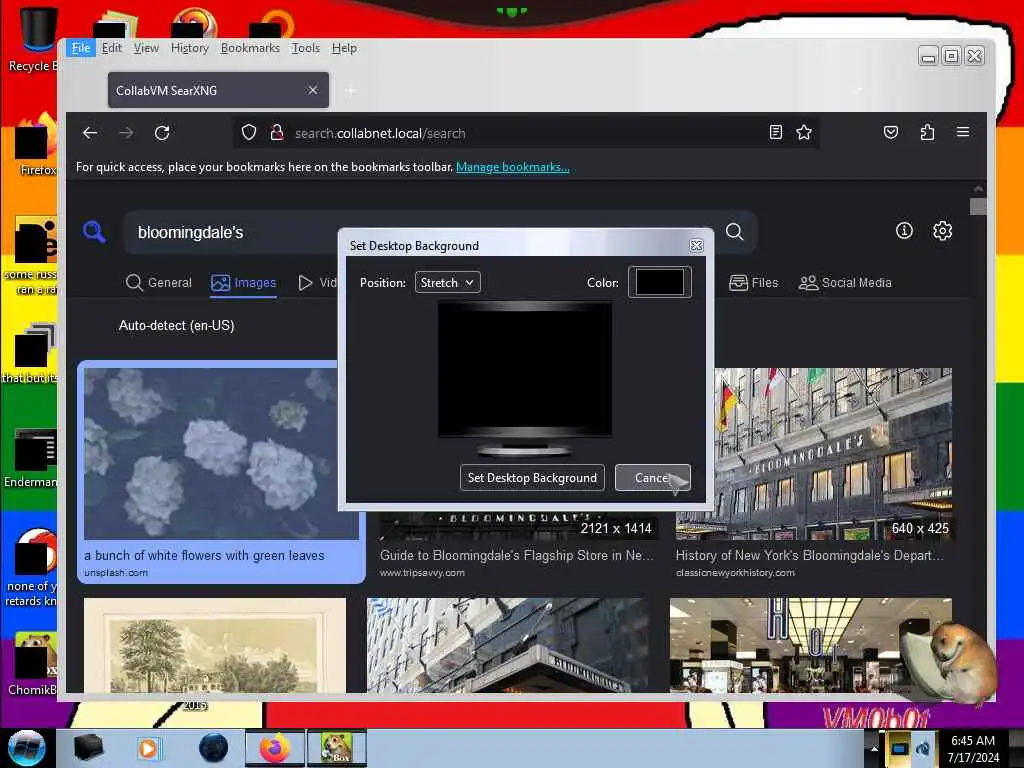Open the History menu
This screenshot has width=1024, height=768.
pos(189,48)
